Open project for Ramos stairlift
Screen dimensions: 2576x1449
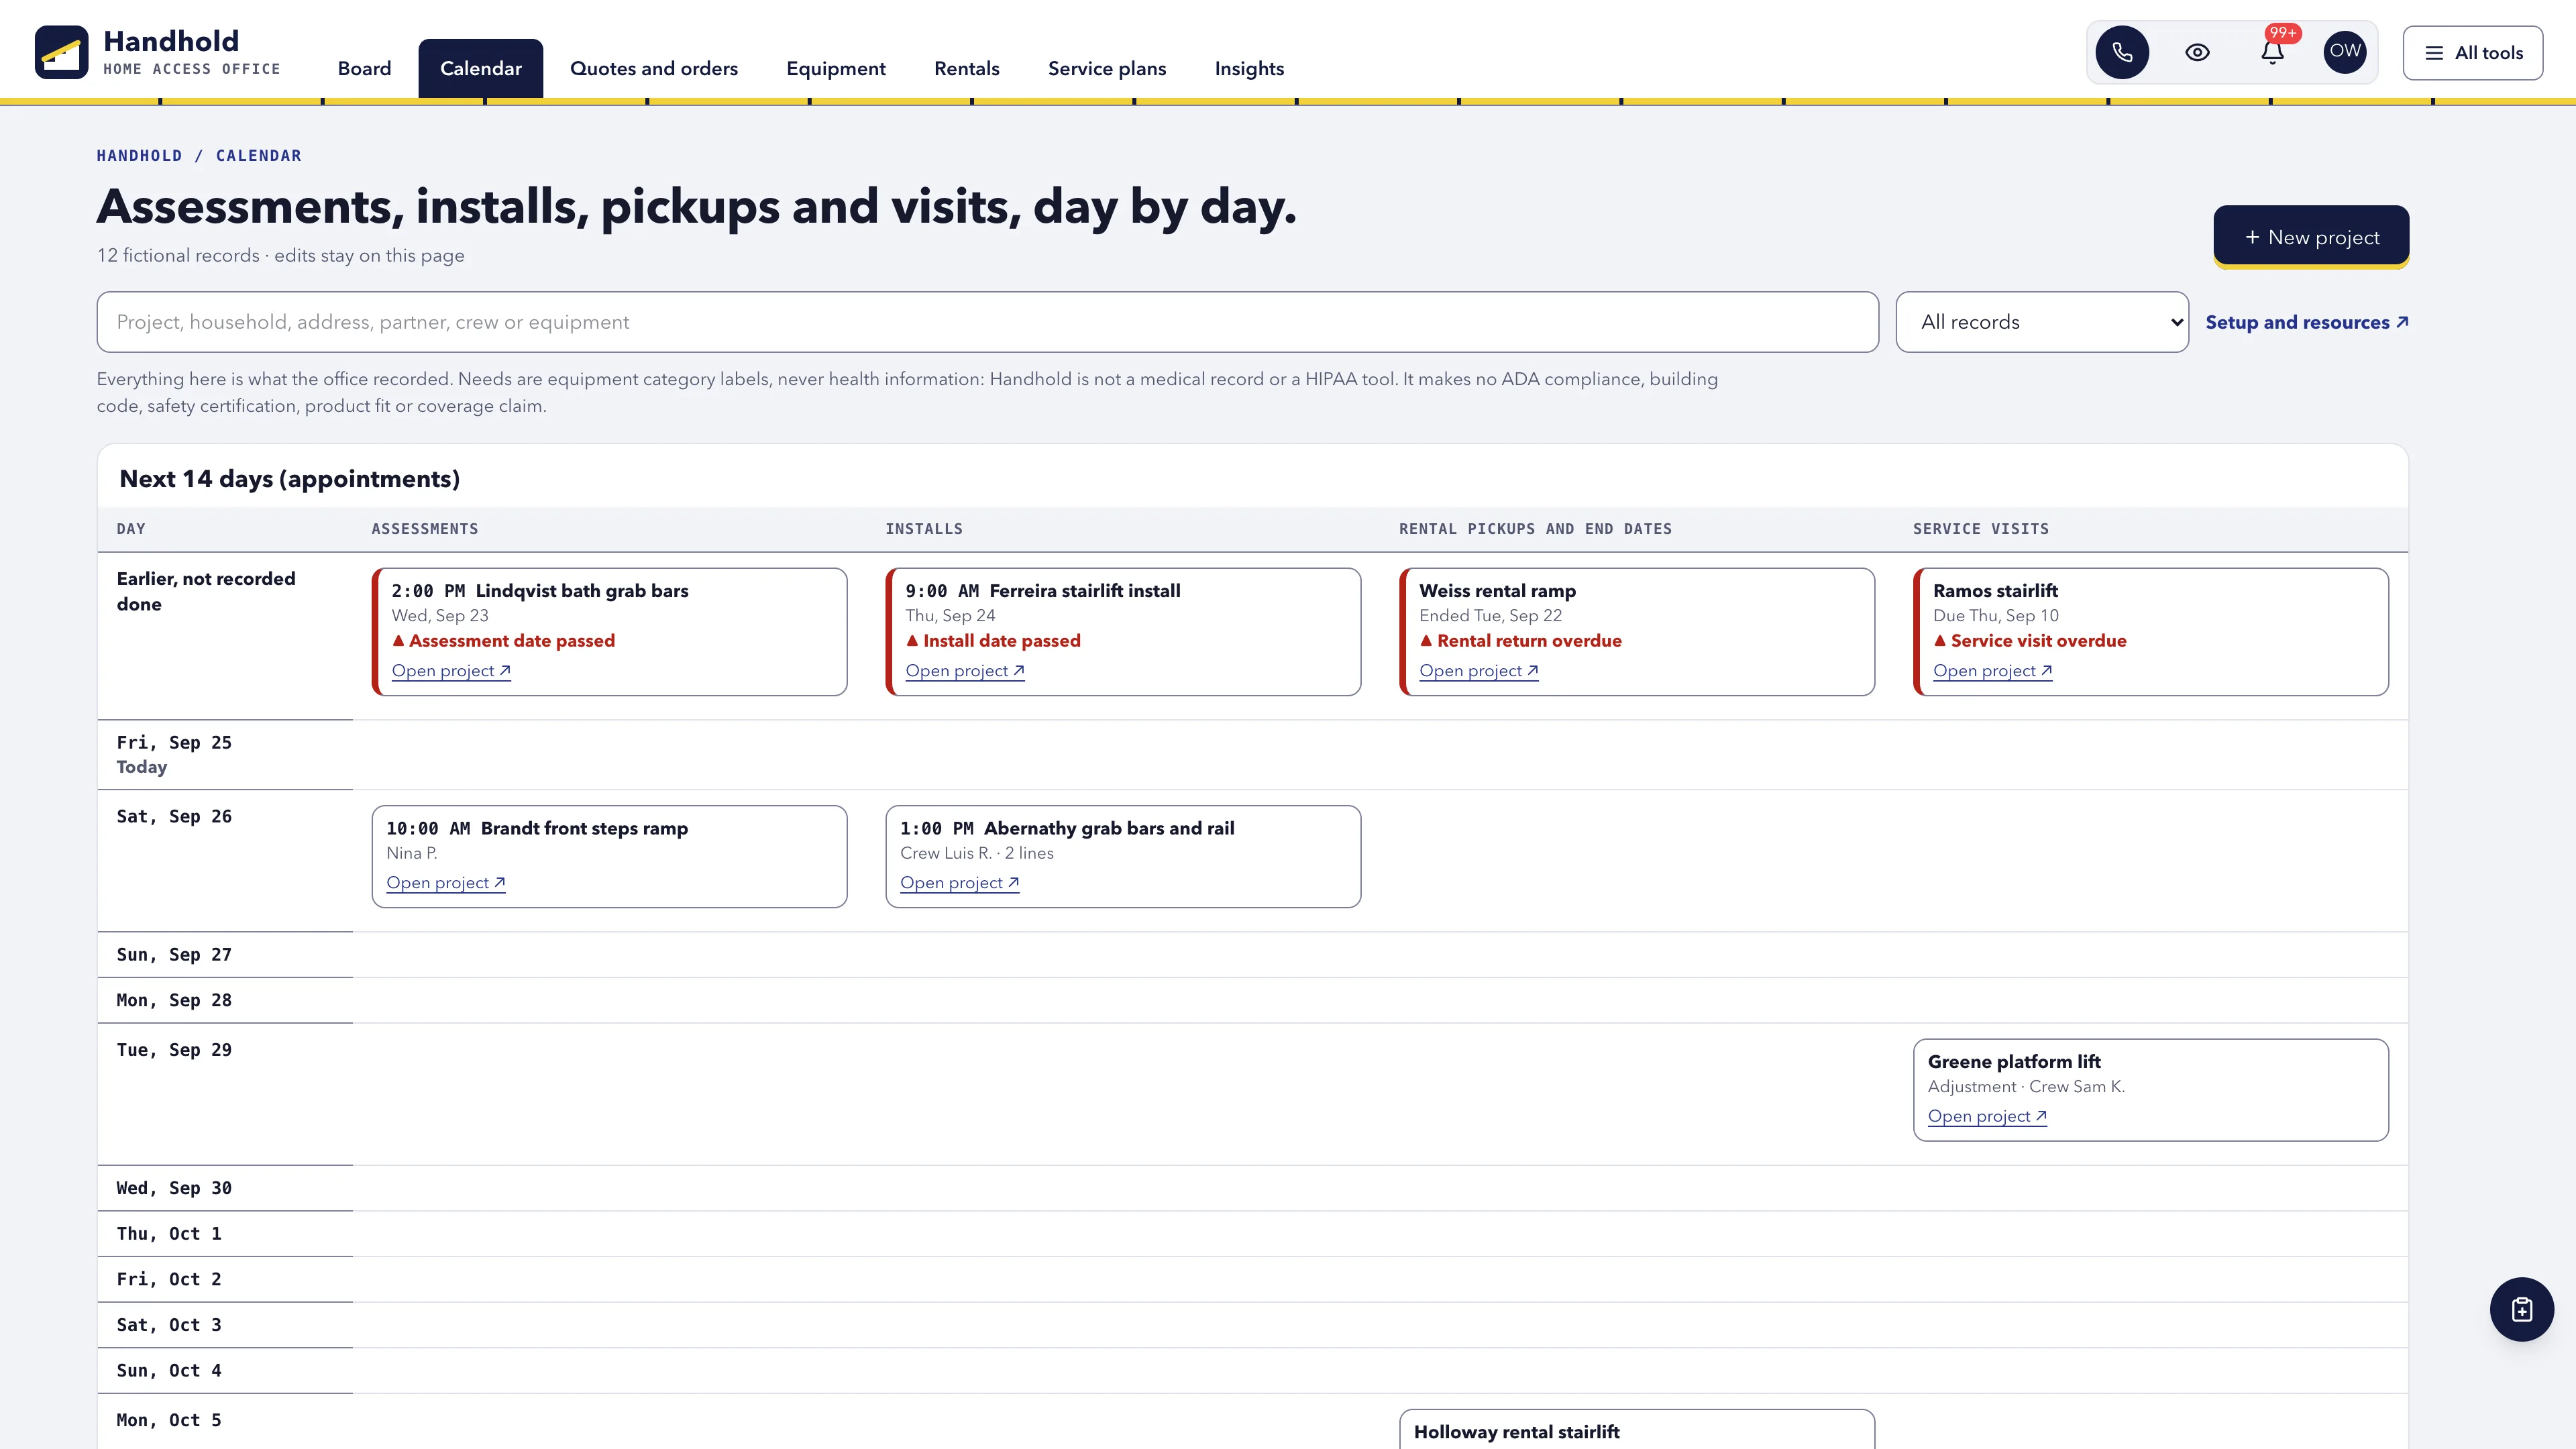[1993, 671]
